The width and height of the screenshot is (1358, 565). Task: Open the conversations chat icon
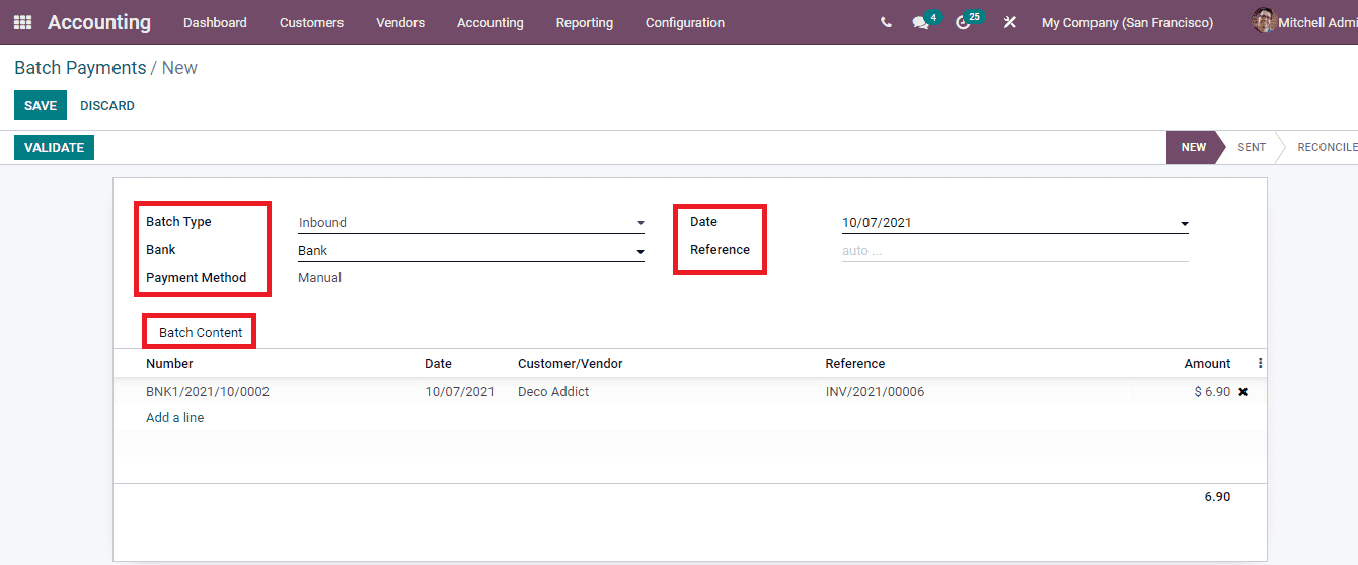[921, 22]
